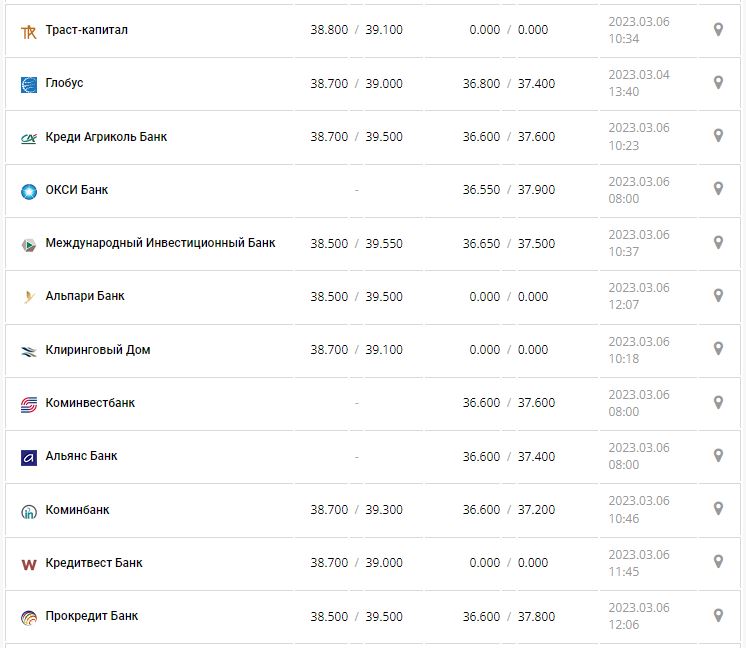Click the Кредитвест Банк name link
The width and height of the screenshot is (746, 648).
[x=94, y=563]
